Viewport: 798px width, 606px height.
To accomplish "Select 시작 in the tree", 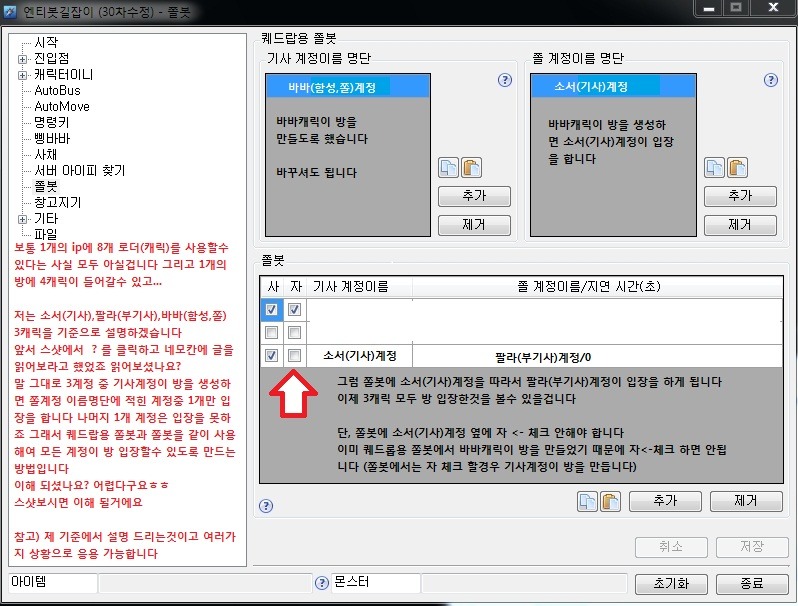I will 46,42.
